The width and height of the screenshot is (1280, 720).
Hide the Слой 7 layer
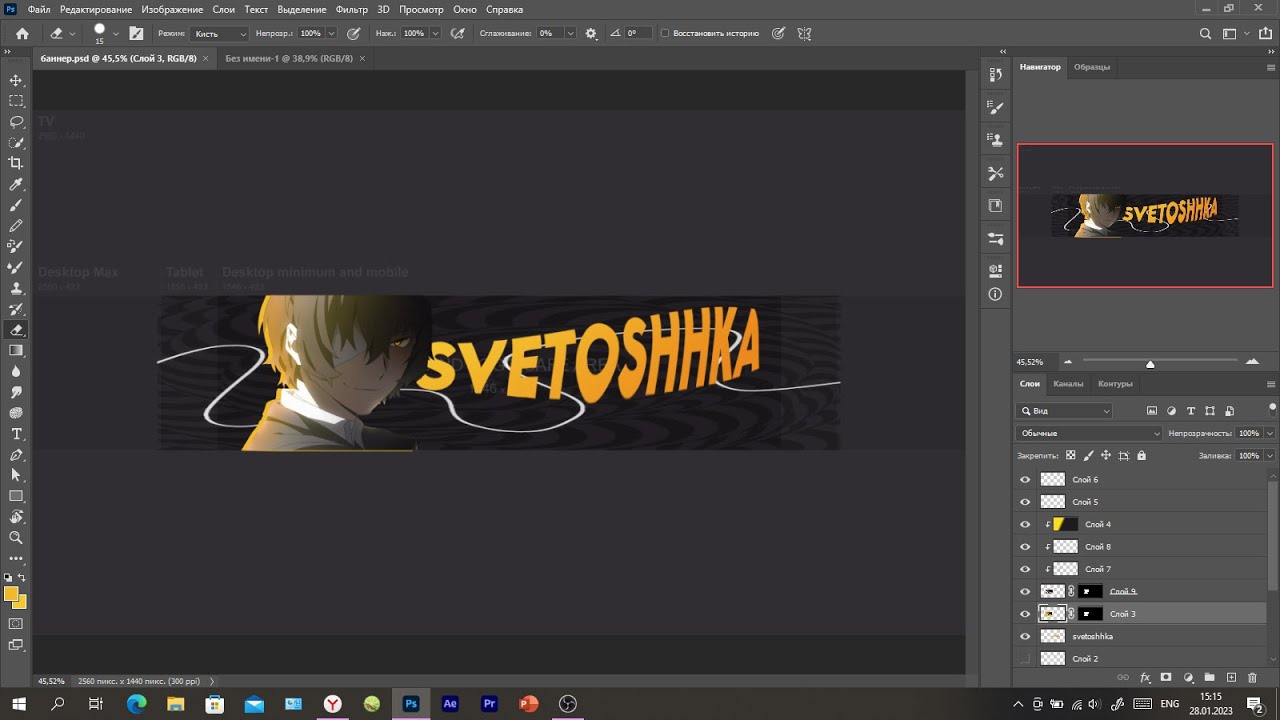pos(1025,569)
